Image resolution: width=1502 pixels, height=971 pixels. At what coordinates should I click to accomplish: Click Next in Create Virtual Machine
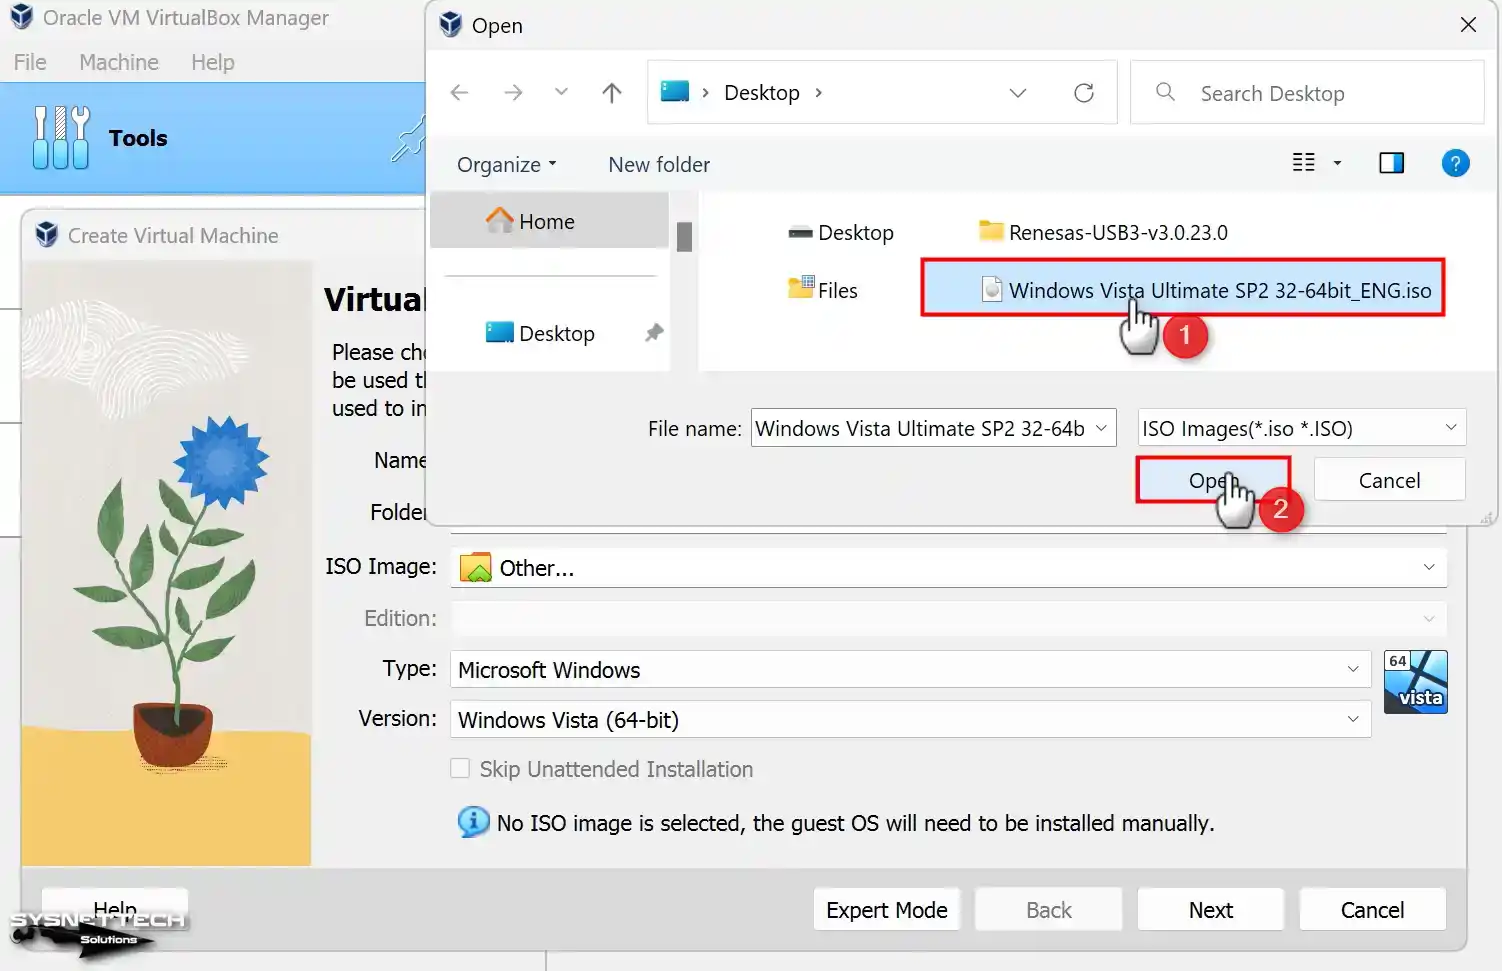(1210, 909)
